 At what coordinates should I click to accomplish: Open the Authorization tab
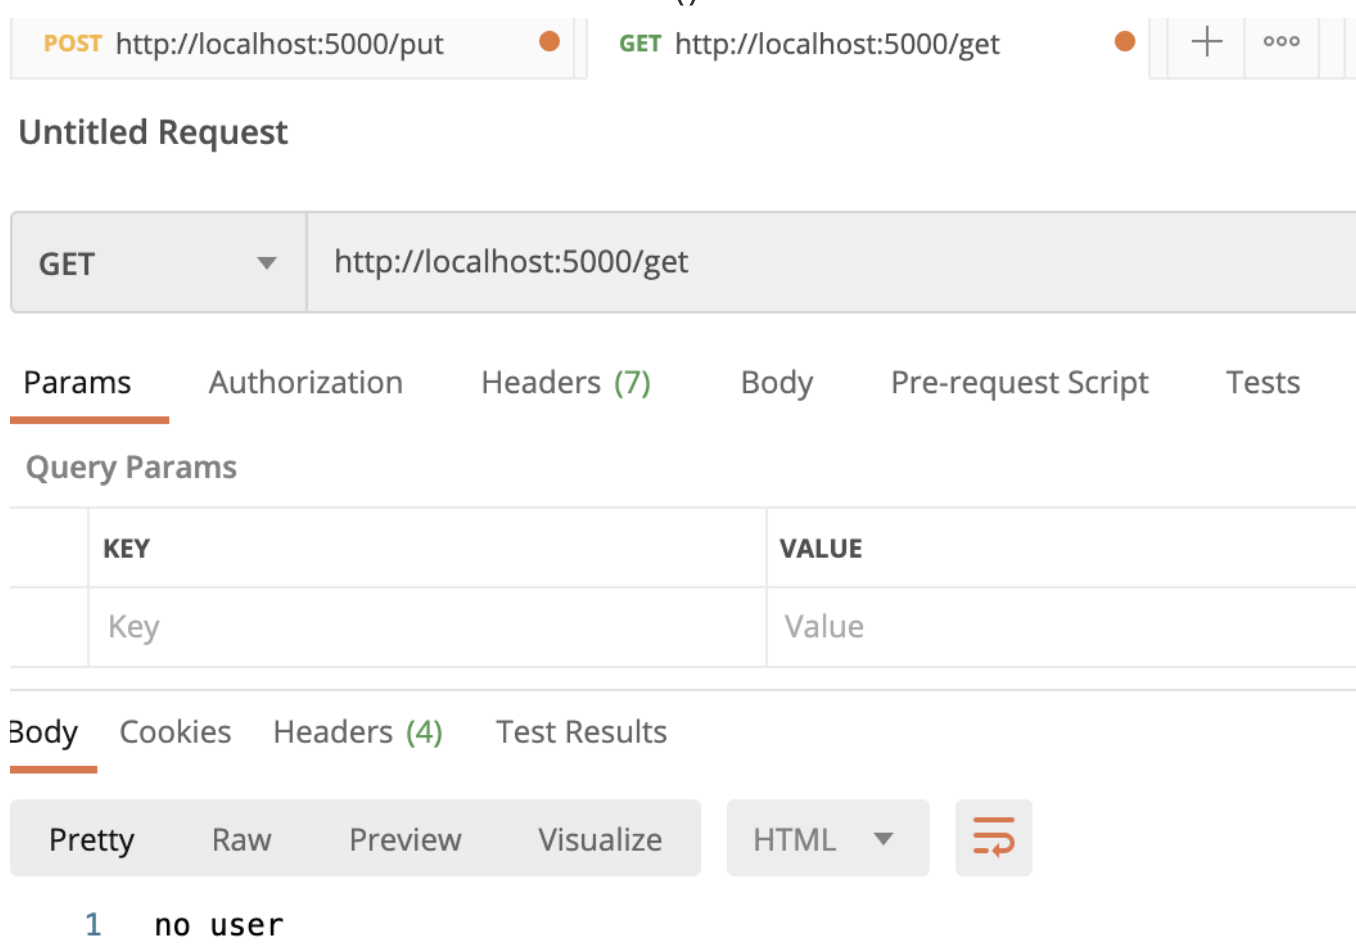point(306,383)
